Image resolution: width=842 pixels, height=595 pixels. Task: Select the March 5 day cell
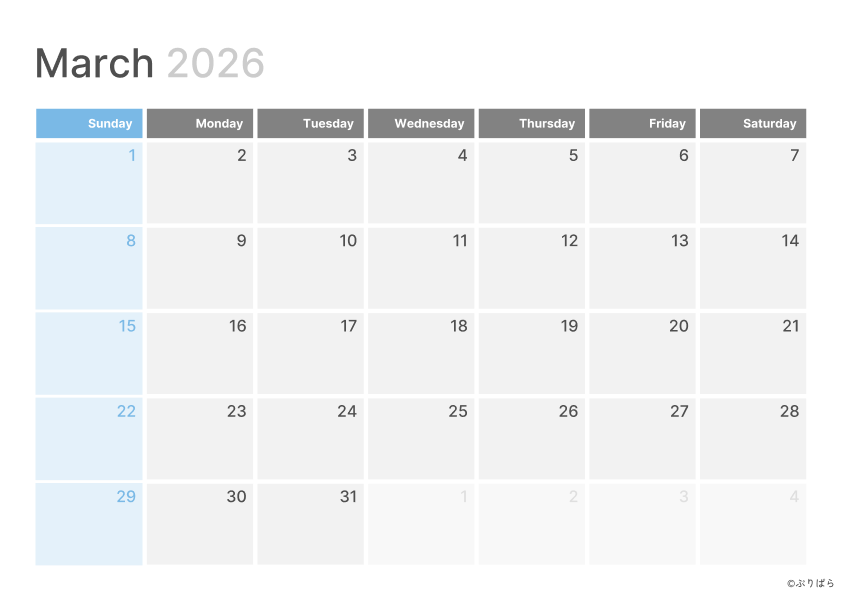[531, 183]
